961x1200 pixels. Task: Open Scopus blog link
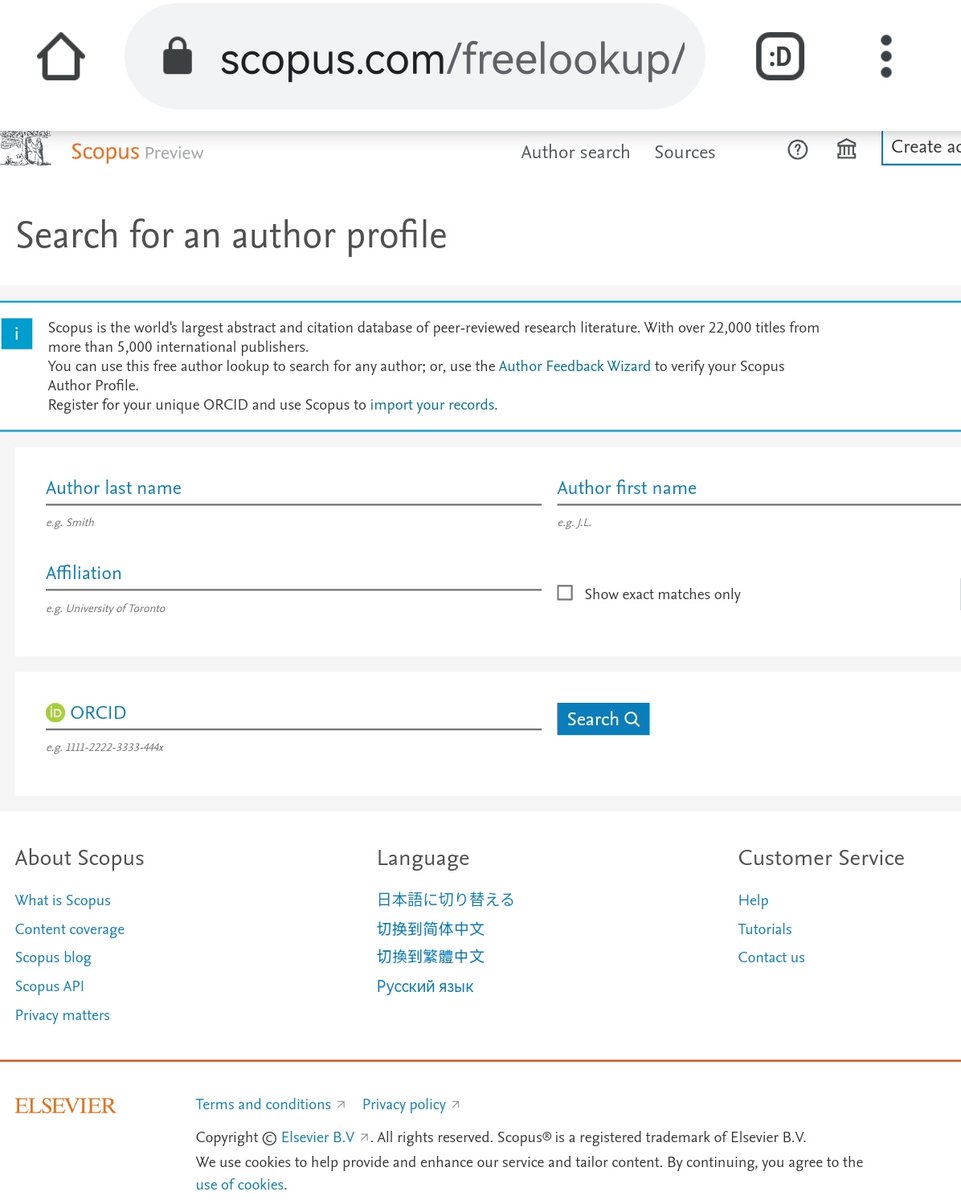[x=53, y=957]
